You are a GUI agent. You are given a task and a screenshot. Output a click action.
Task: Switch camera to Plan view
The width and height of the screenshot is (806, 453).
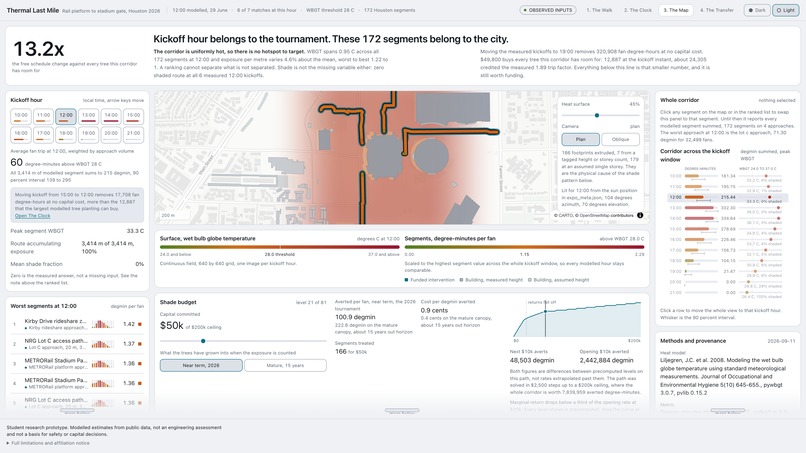pos(580,139)
